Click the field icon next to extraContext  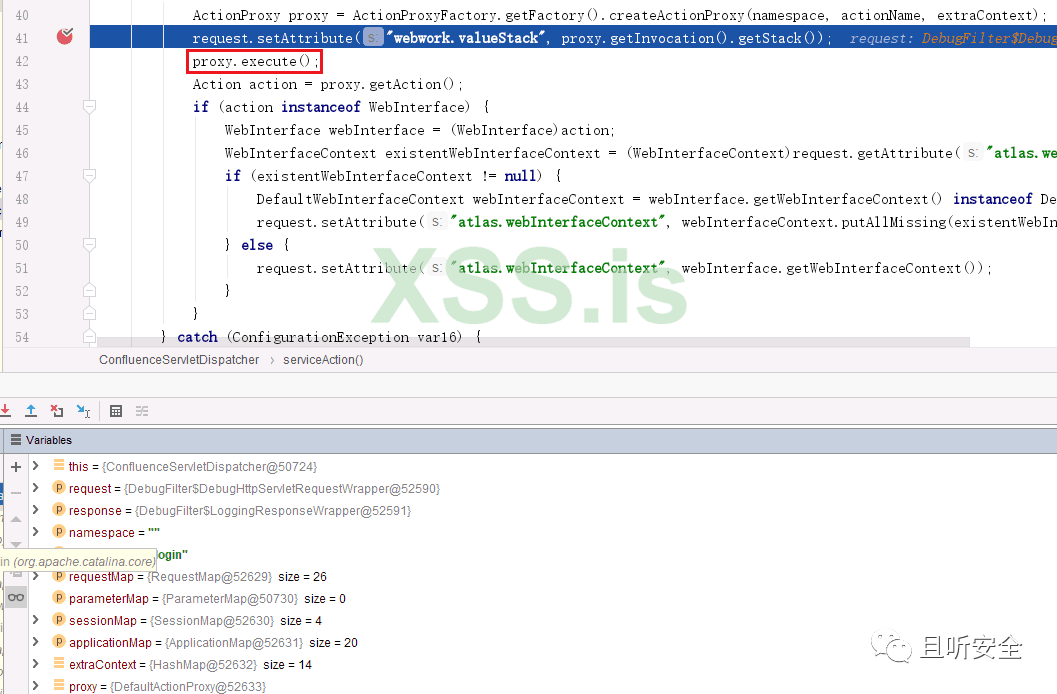coord(59,664)
